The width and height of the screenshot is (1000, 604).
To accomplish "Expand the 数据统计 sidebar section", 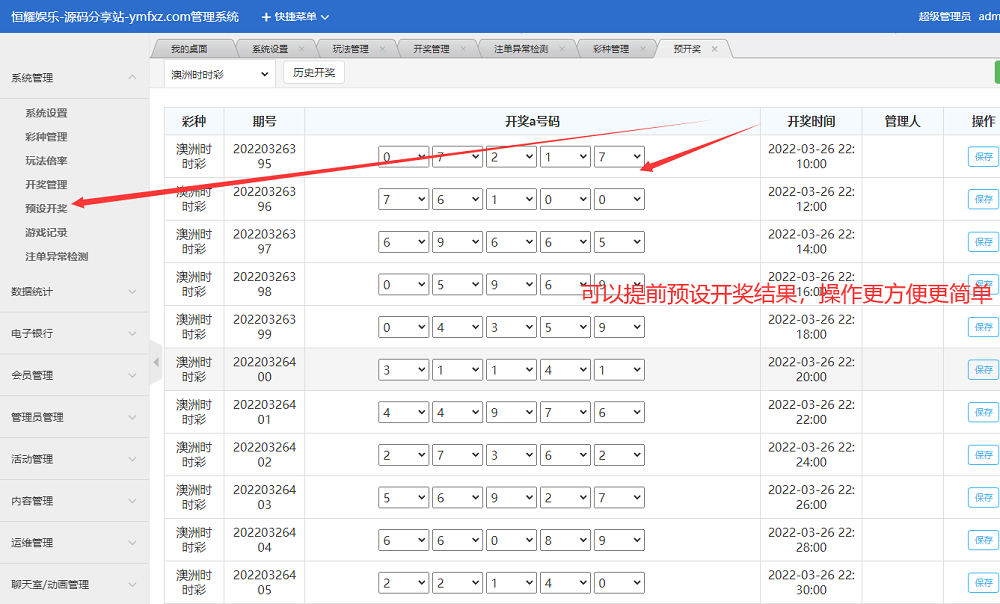I will click(x=74, y=292).
